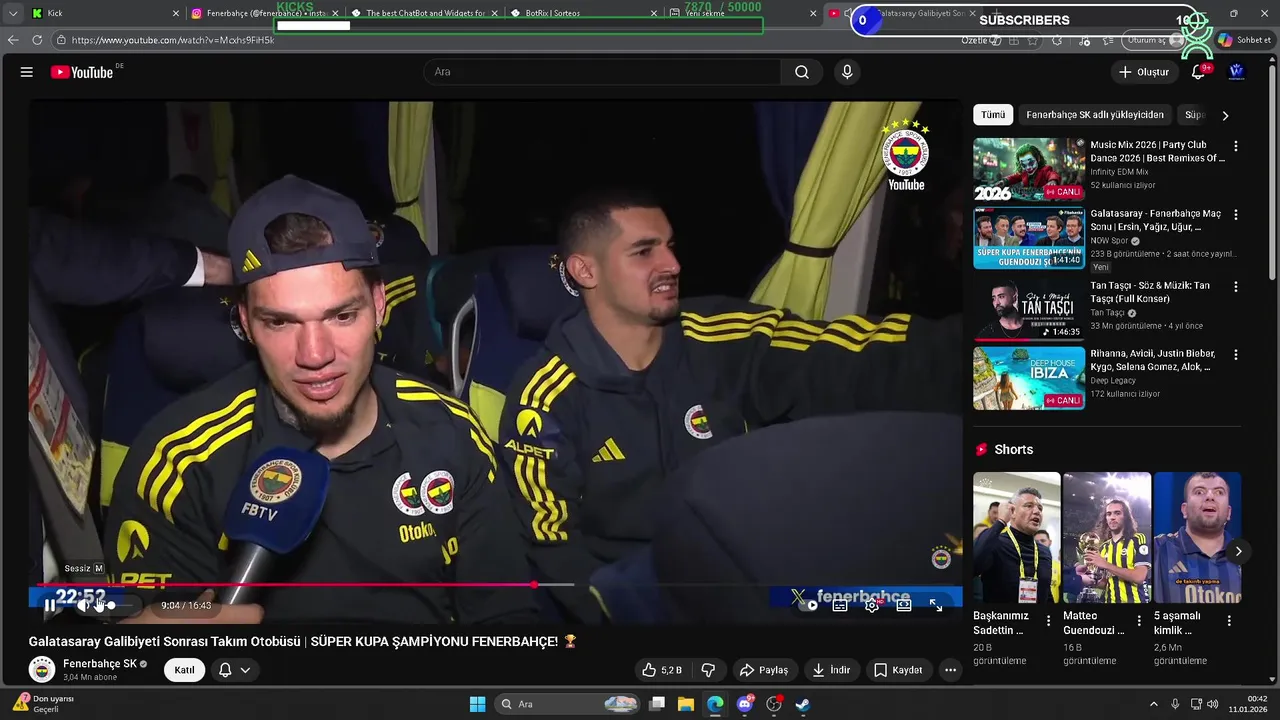Screen dimensions: 1280x720
Task: Open the Fenerbahçe SK channel avatar
Action: (42, 669)
